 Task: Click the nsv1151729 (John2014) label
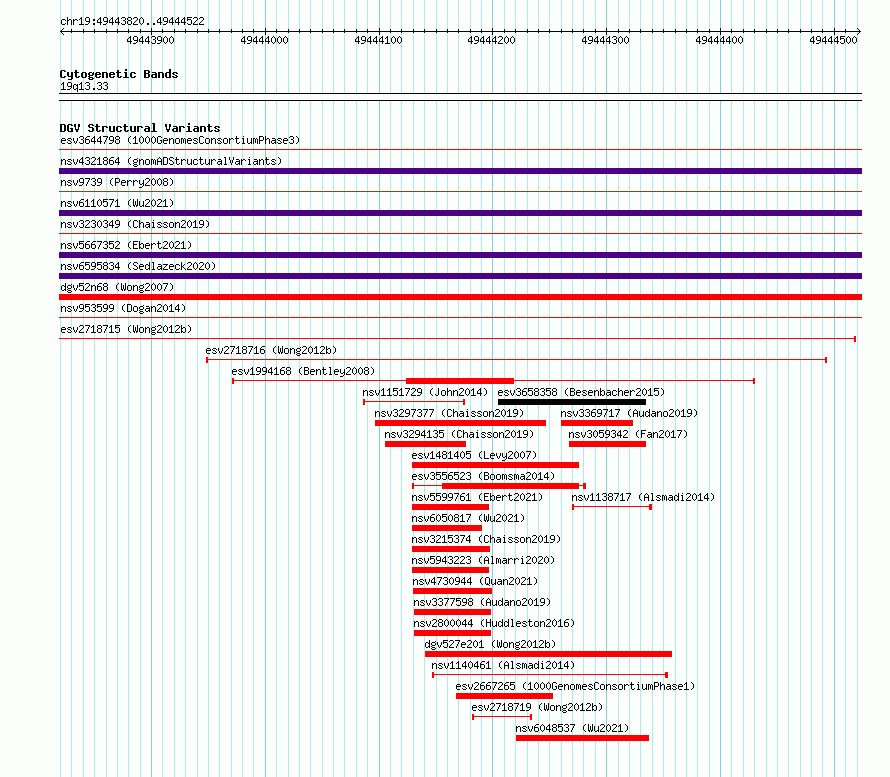(425, 392)
